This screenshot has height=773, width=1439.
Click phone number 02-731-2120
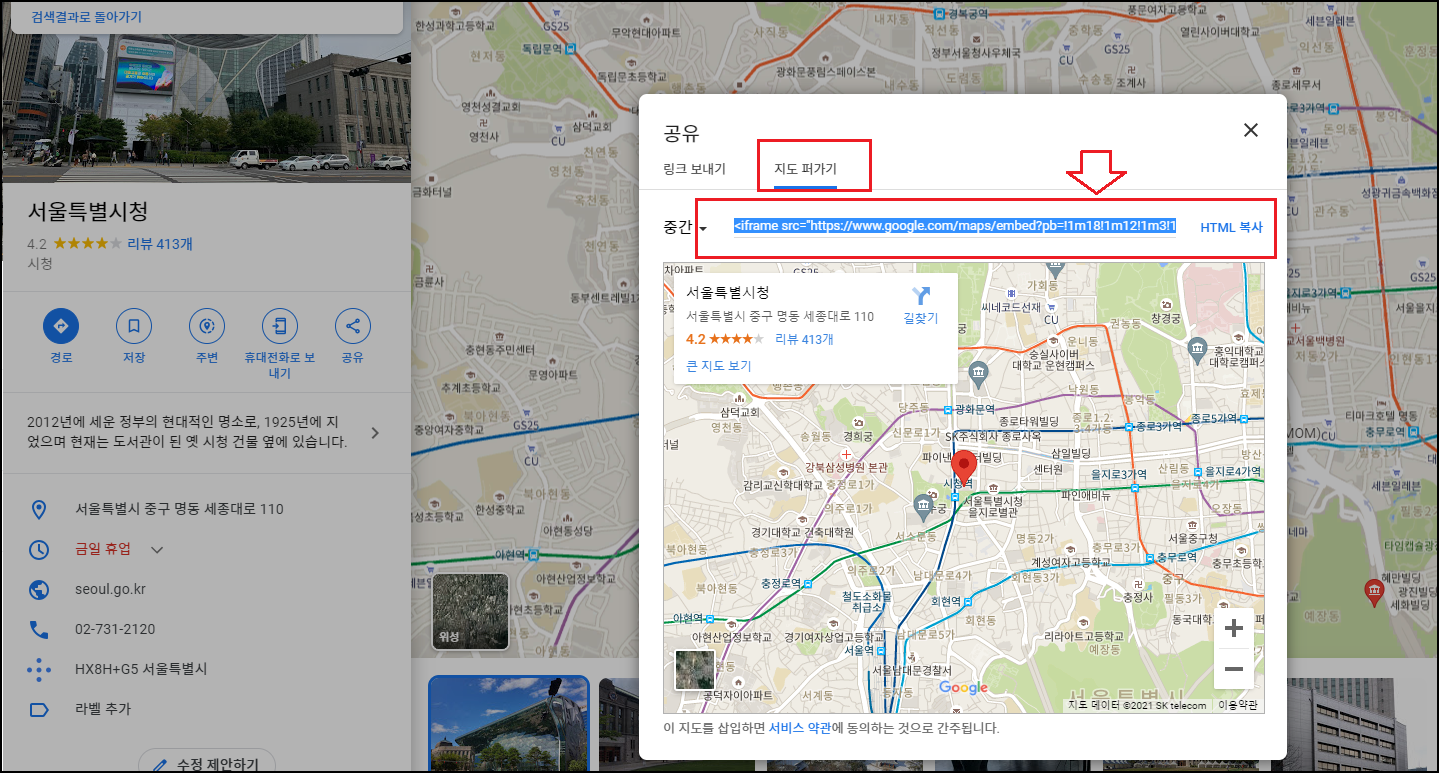tap(115, 629)
